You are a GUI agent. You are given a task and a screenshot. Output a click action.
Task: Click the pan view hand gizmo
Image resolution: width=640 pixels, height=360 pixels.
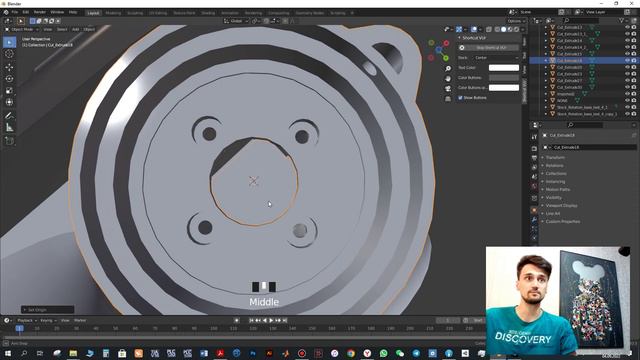448,78
